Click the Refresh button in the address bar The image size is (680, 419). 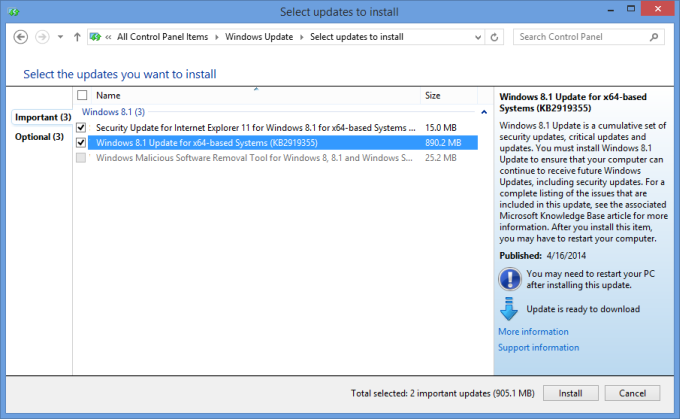pos(496,37)
